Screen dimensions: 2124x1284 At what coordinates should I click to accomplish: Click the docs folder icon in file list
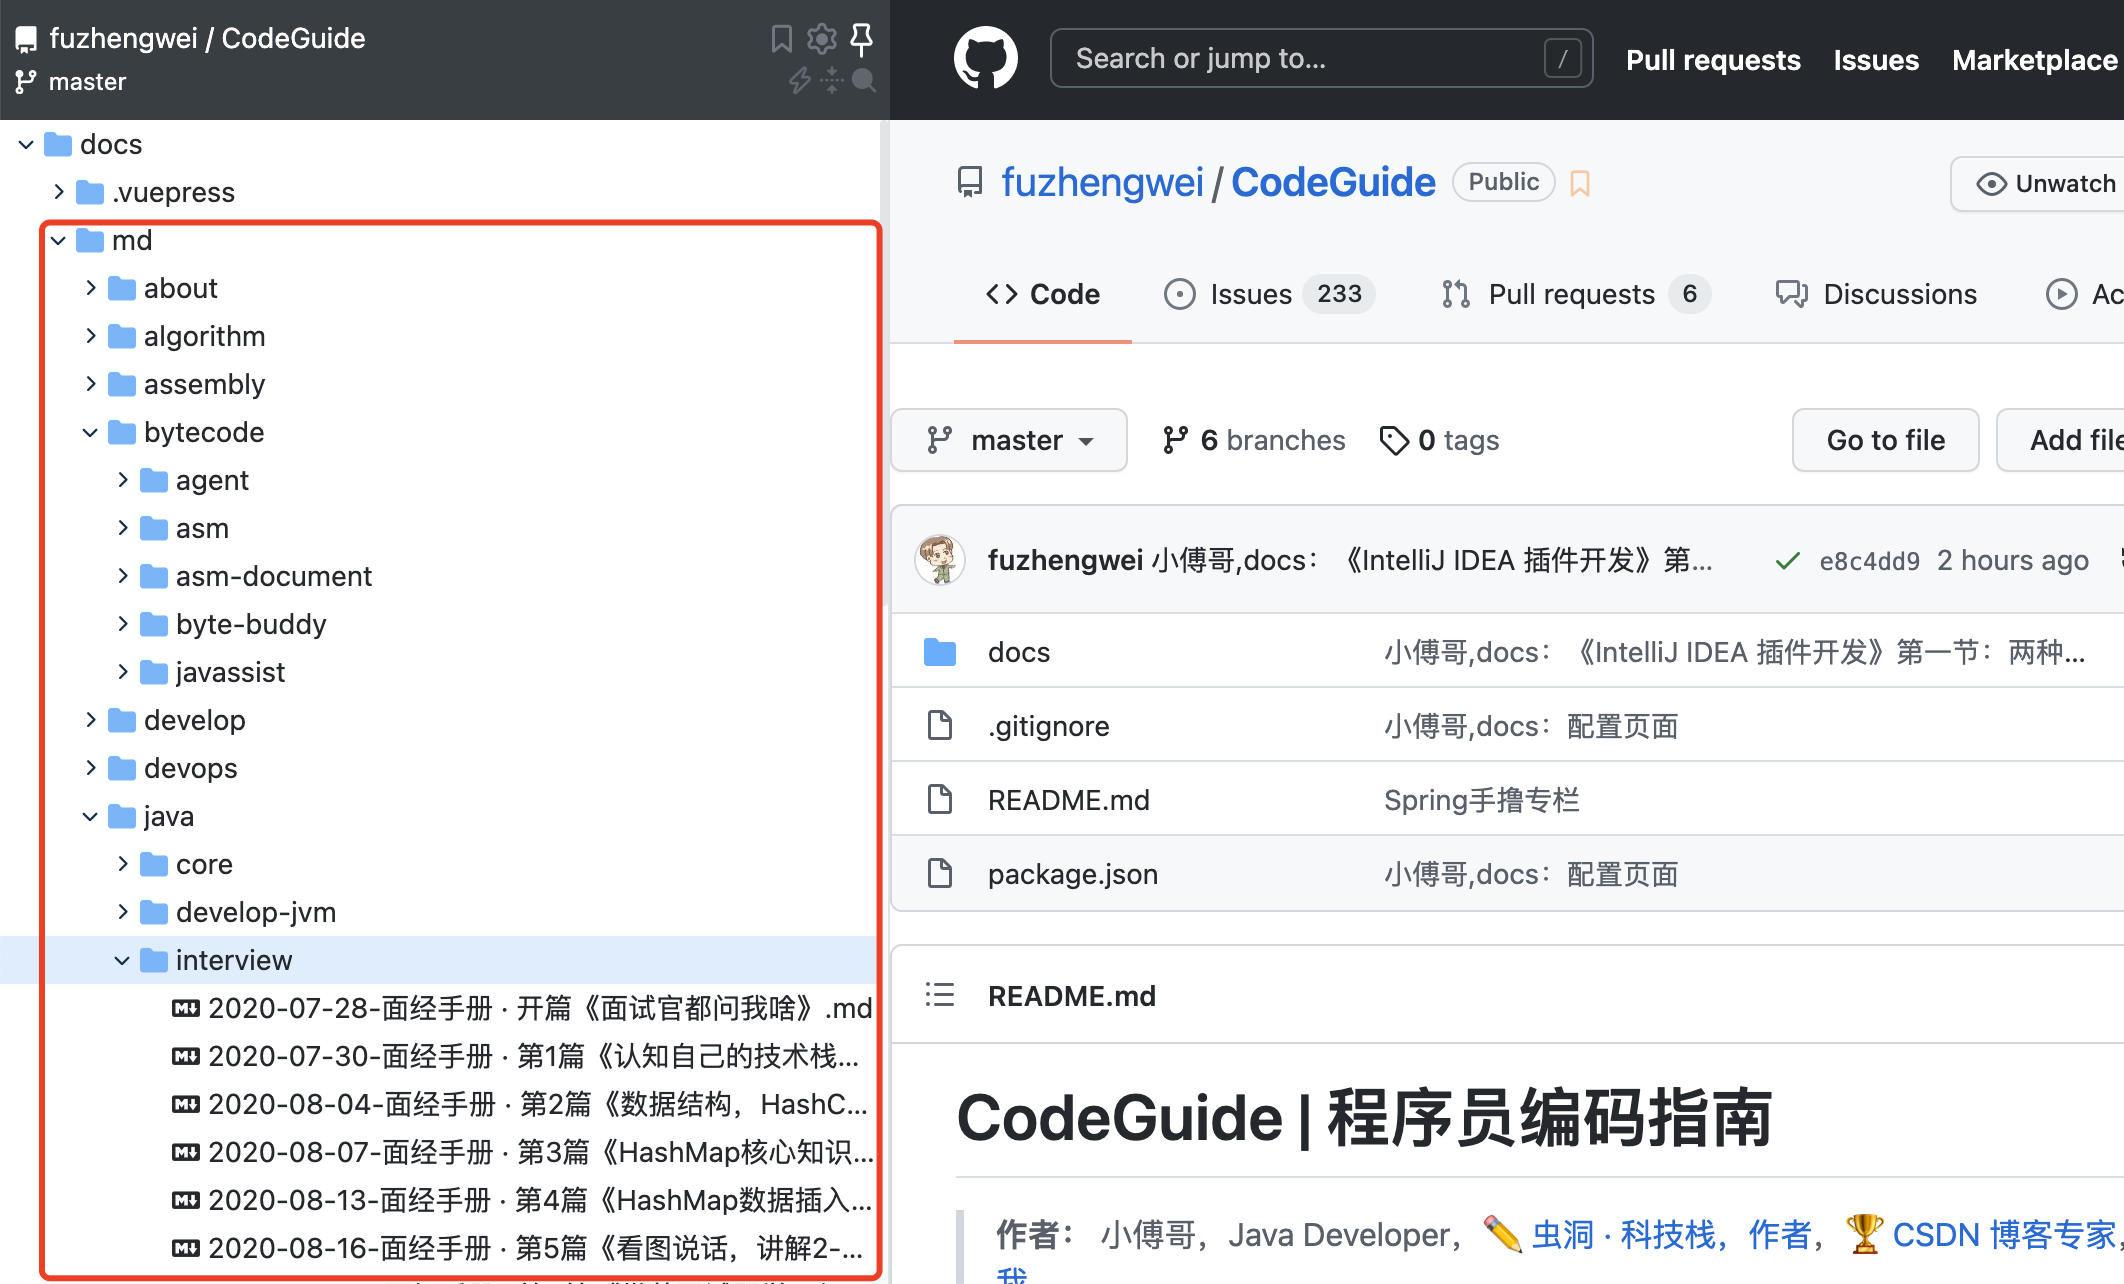click(x=940, y=652)
